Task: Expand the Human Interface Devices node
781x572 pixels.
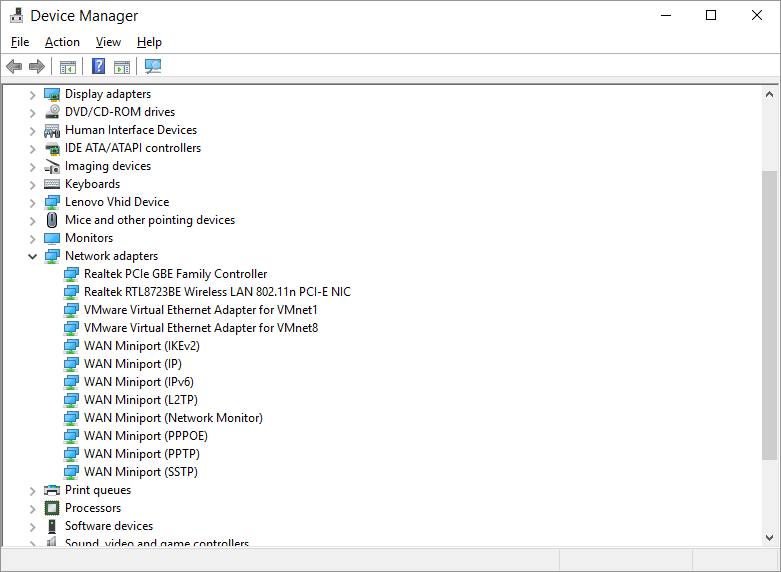Action: point(32,131)
